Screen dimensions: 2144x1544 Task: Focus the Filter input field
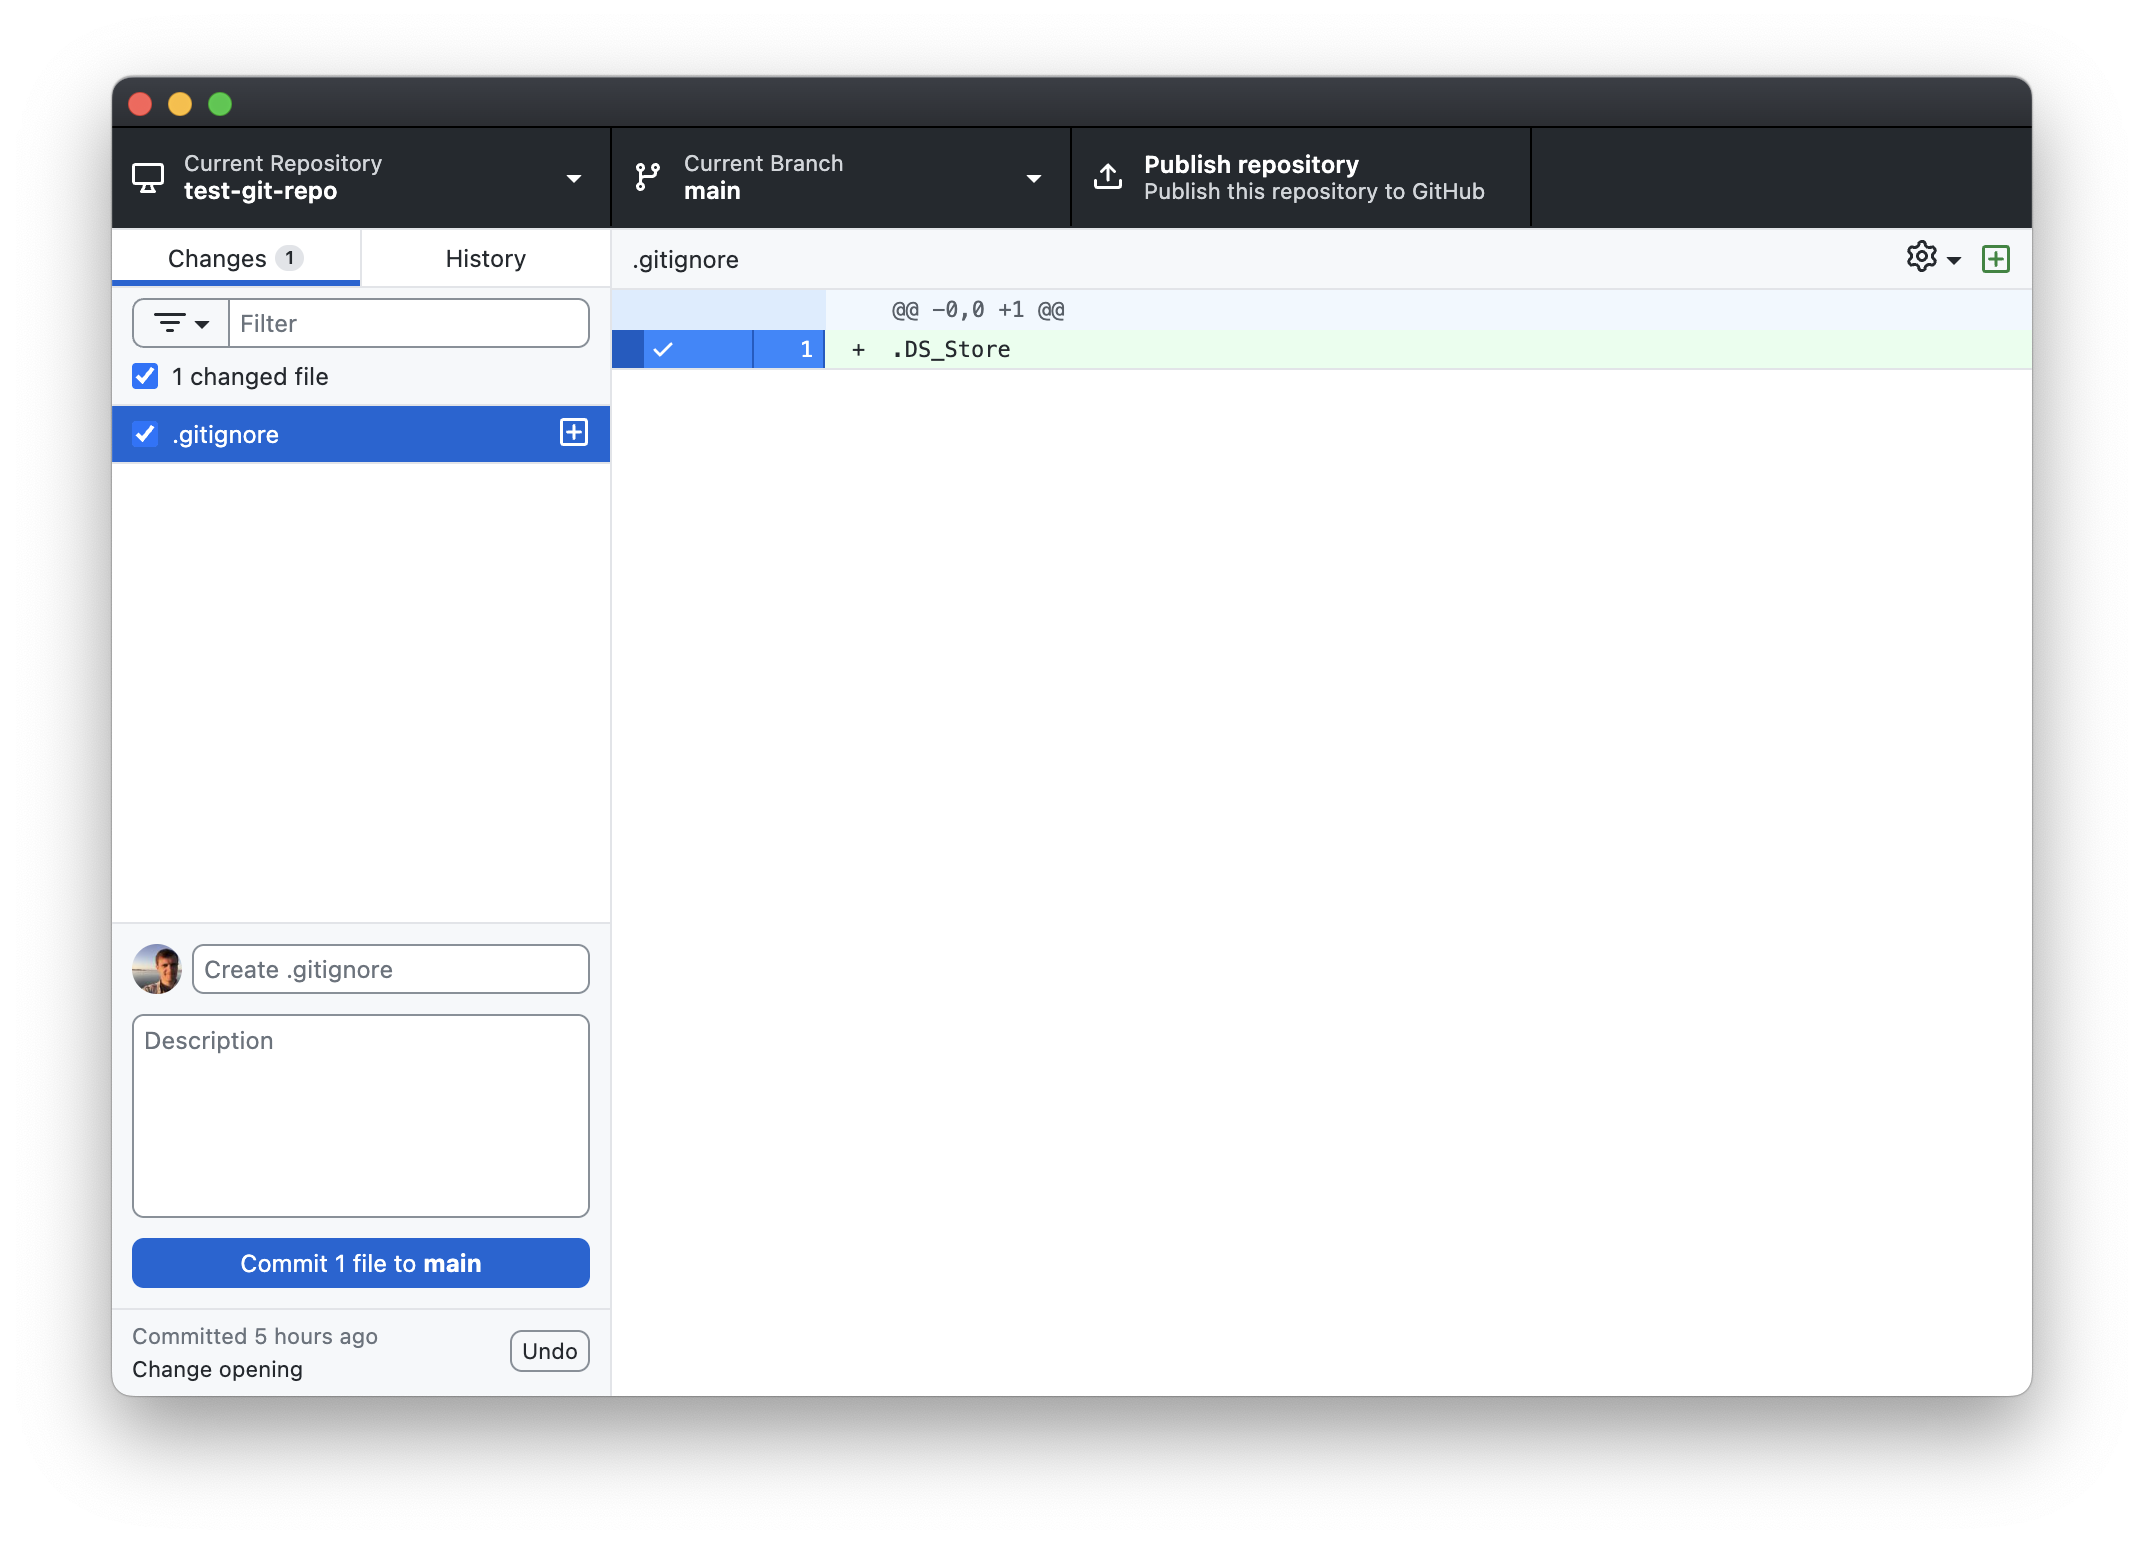(409, 323)
